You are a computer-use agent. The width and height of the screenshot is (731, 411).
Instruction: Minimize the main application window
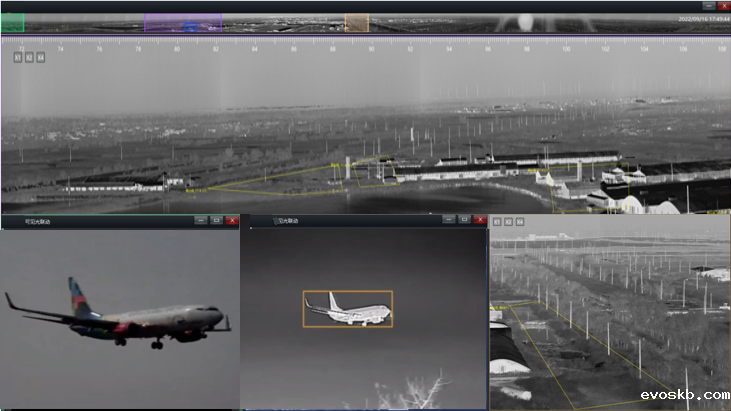(709, 6)
